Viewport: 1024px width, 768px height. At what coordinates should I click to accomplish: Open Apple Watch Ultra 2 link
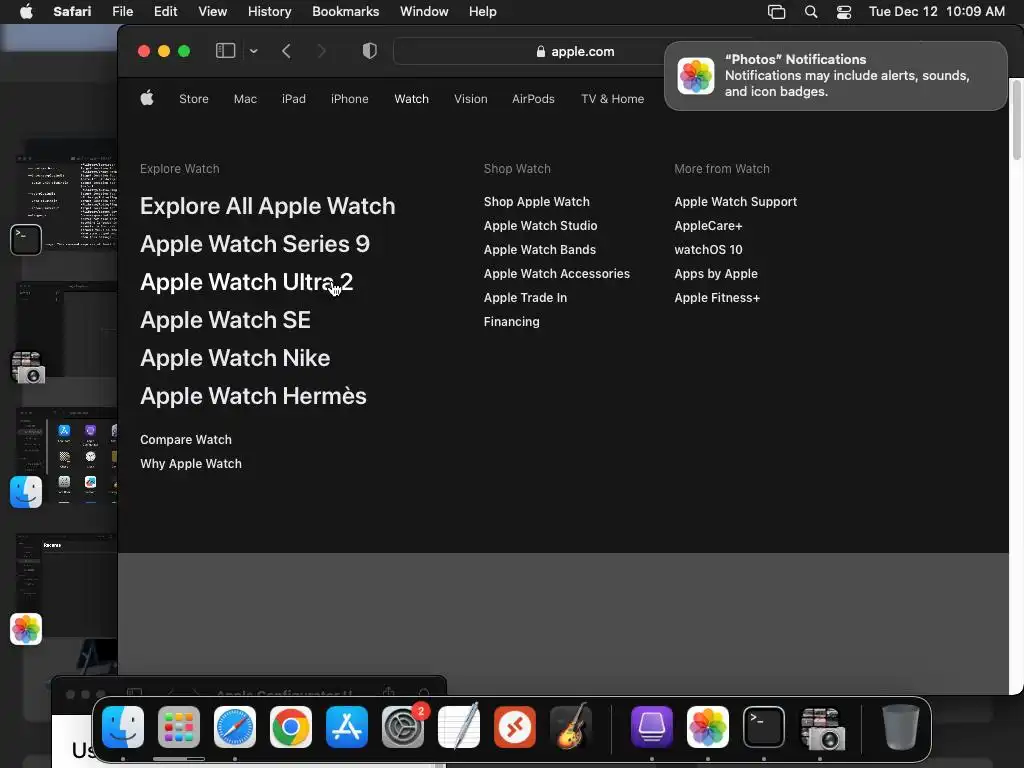(x=247, y=282)
